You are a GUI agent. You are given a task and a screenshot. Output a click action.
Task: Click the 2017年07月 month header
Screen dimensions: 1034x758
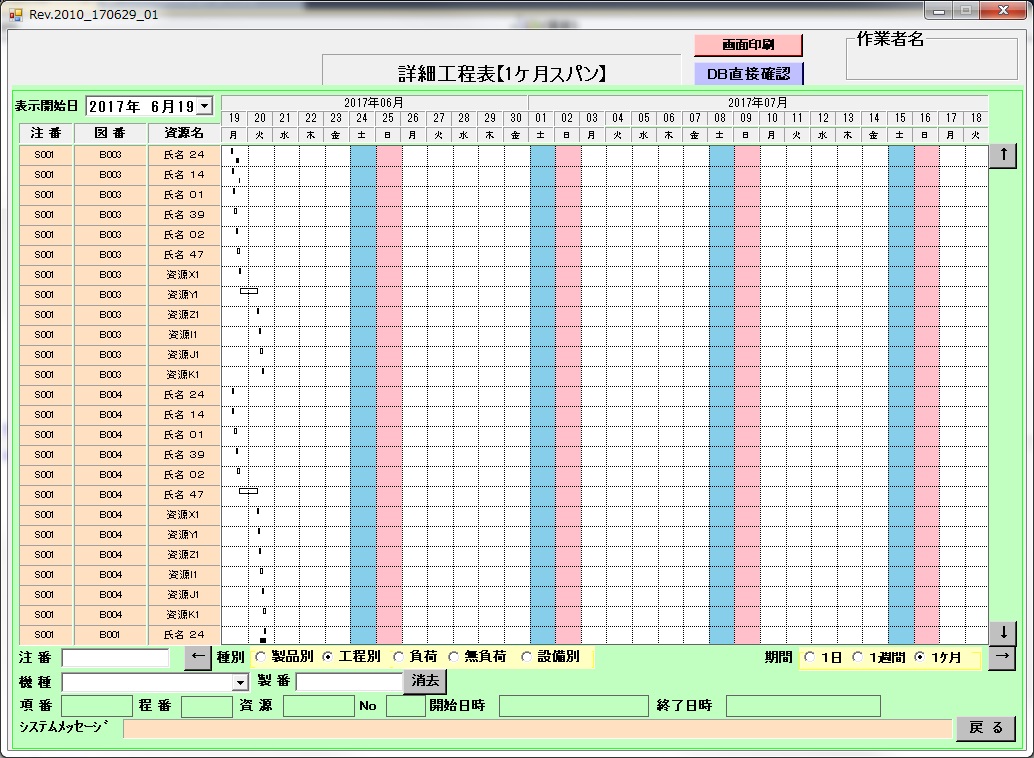(x=758, y=103)
